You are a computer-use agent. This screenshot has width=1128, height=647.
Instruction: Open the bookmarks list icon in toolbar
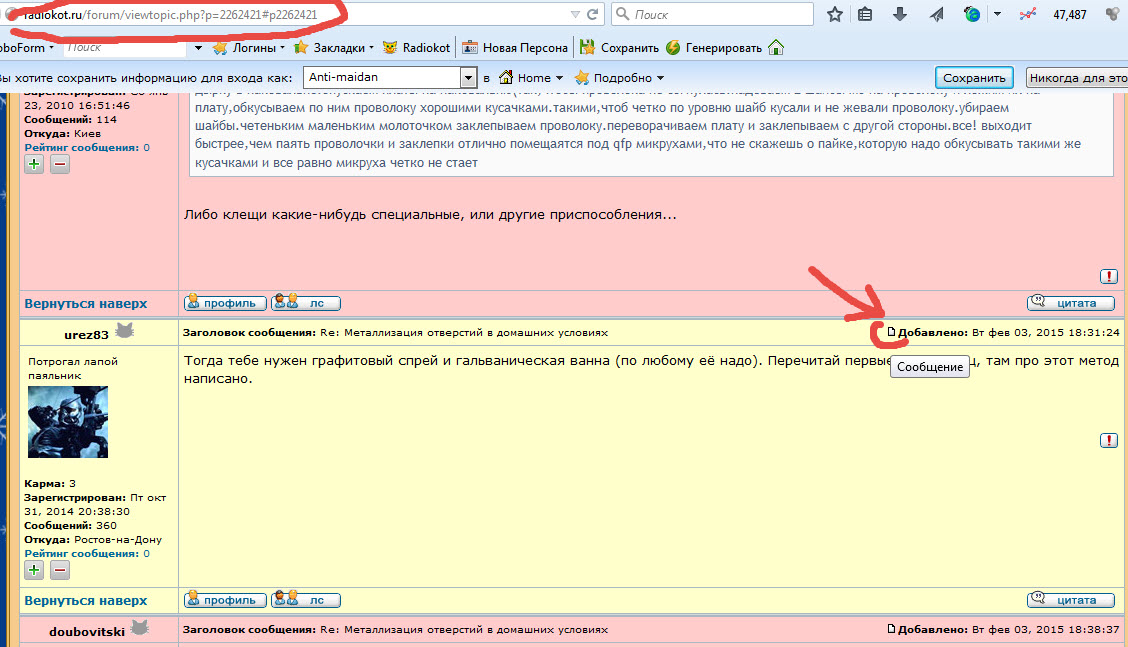pos(865,14)
